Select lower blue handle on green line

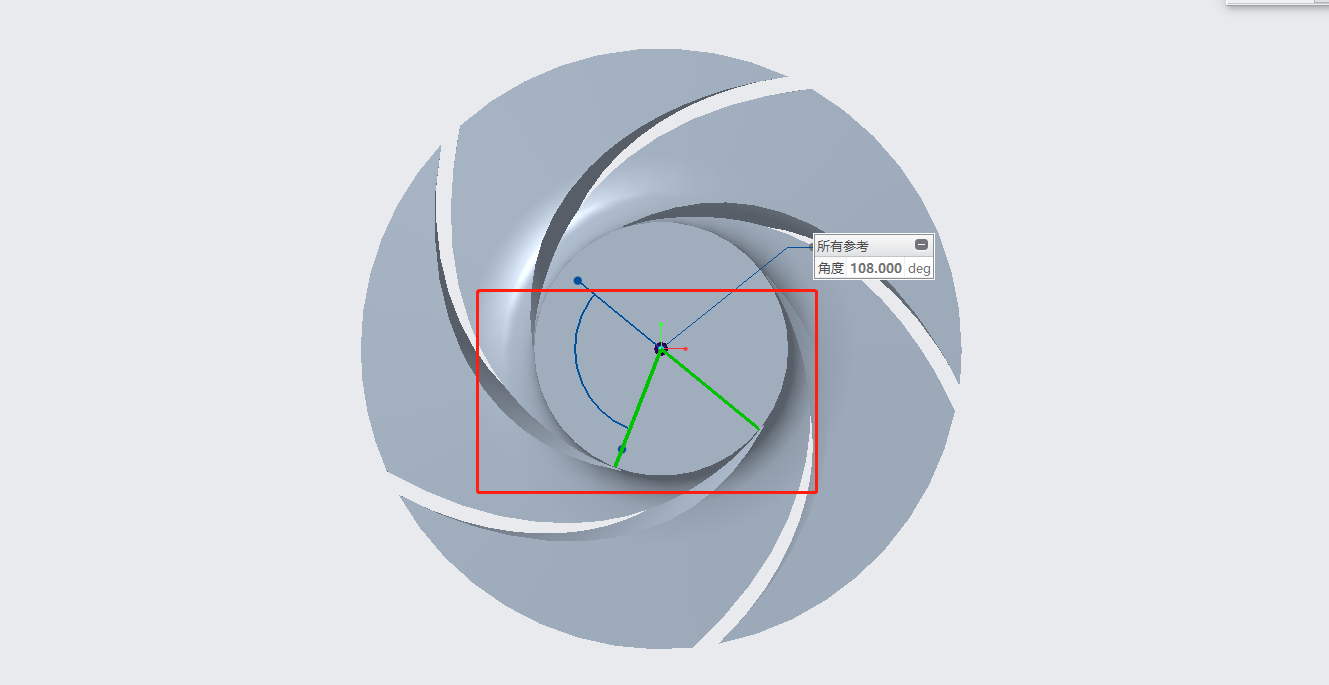(621, 449)
